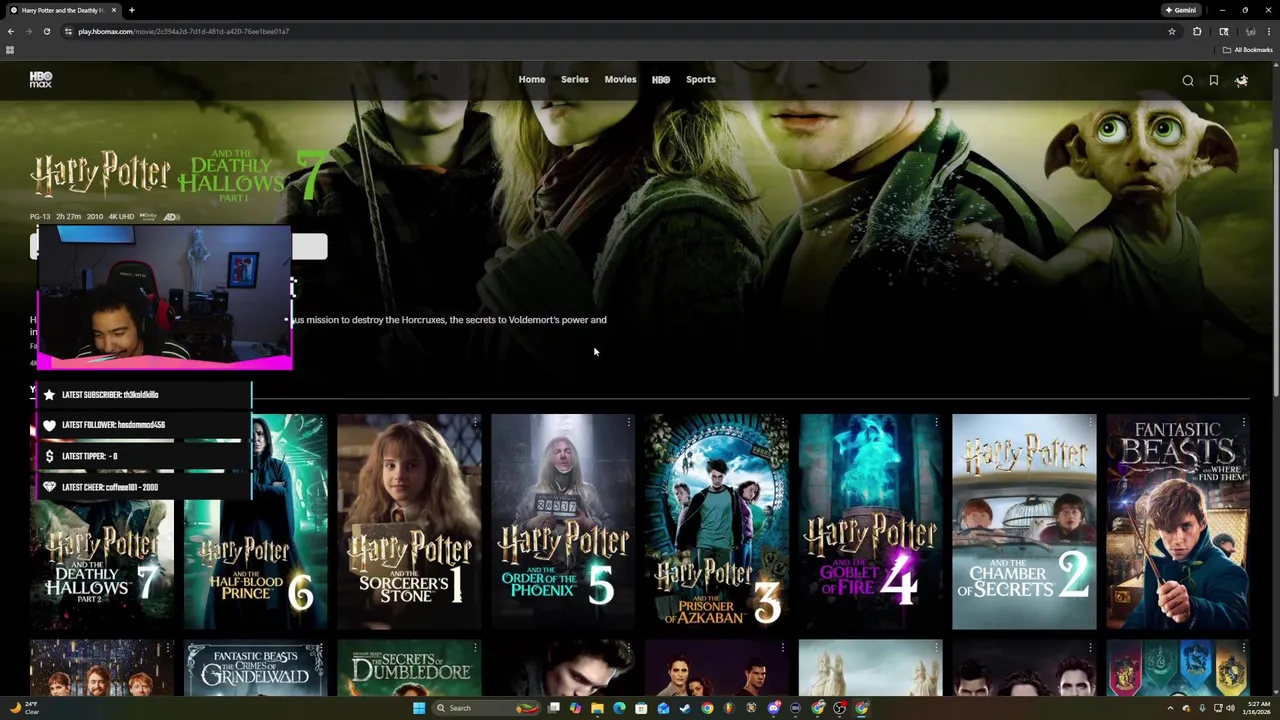Open options menu on Secrets of Dumbledore card
Viewport: 1280px width, 720px height.
475,649
